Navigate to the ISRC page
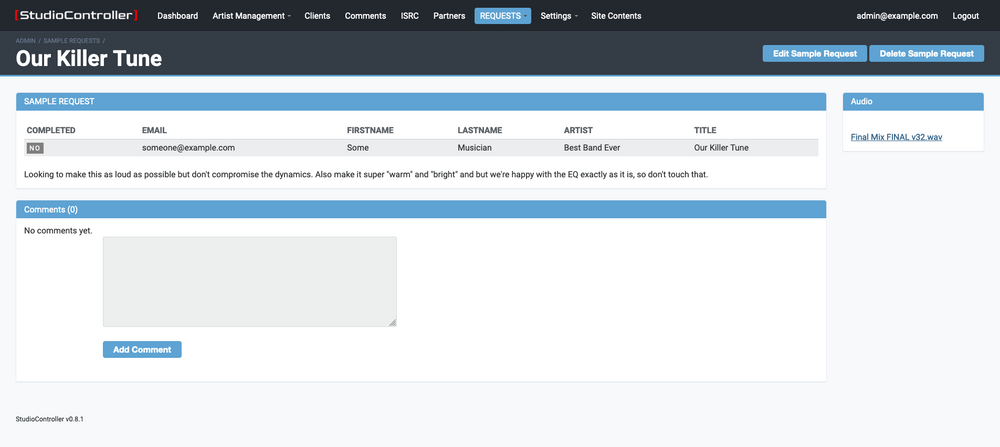Viewport: 1000px width, 447px height. (409, 16)
